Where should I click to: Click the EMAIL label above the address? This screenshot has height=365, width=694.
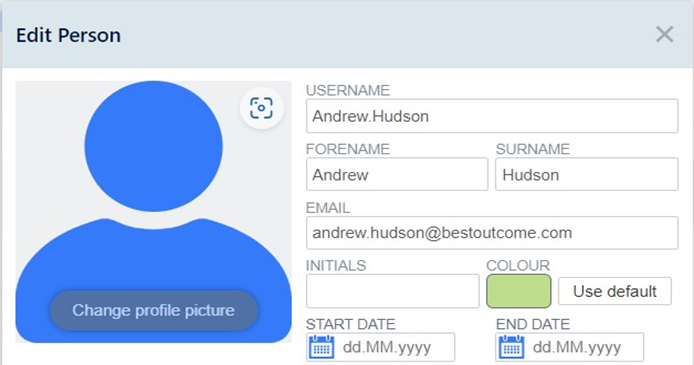328,207
